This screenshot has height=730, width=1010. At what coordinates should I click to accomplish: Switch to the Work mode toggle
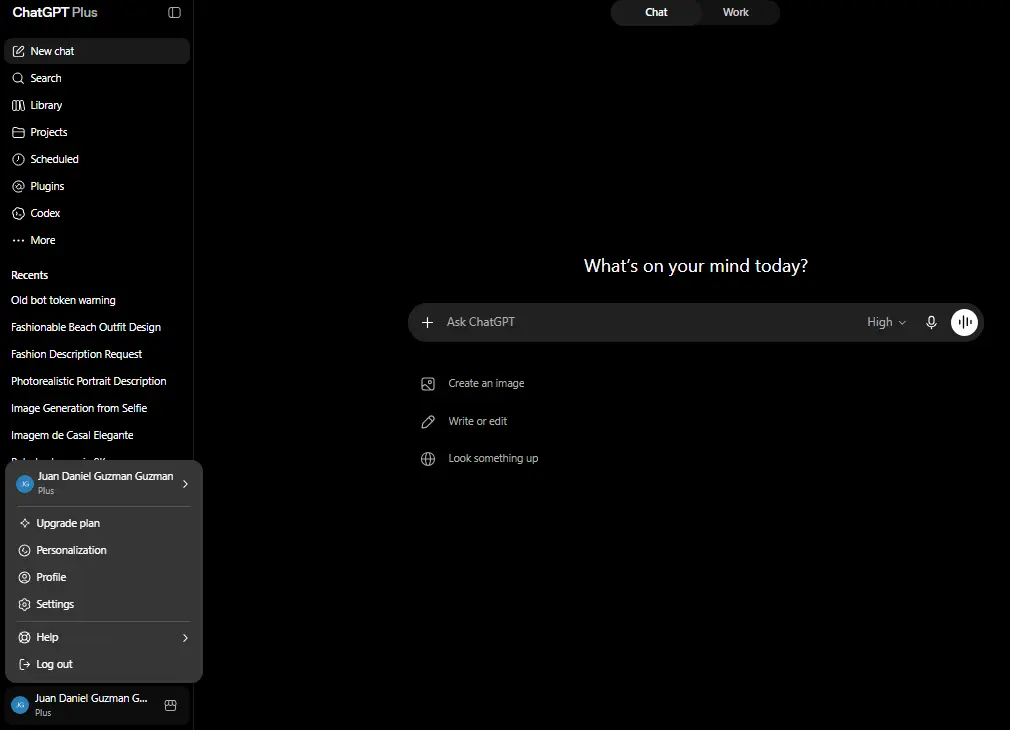pyautogui.click(x=736, y=12)
